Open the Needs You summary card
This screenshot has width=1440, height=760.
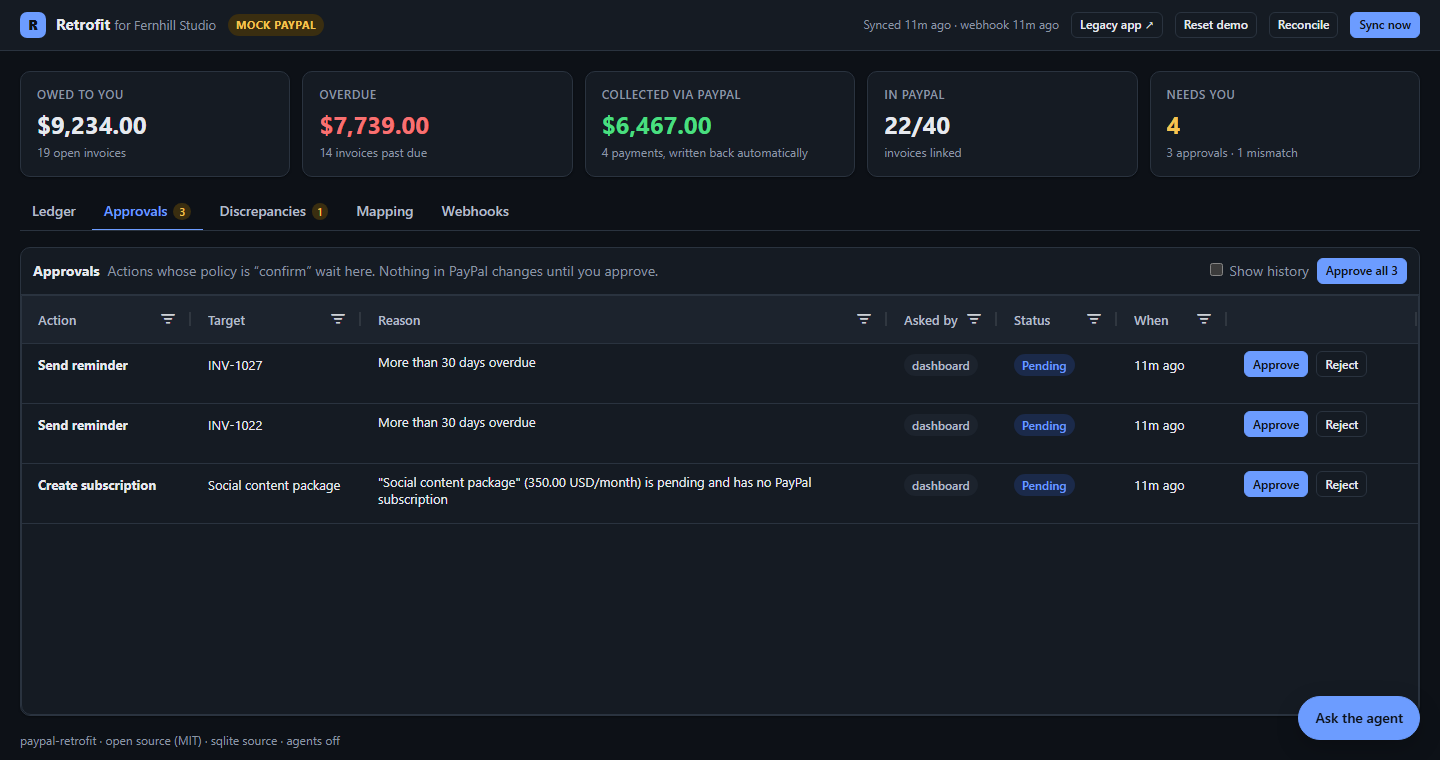point(1285,124)
